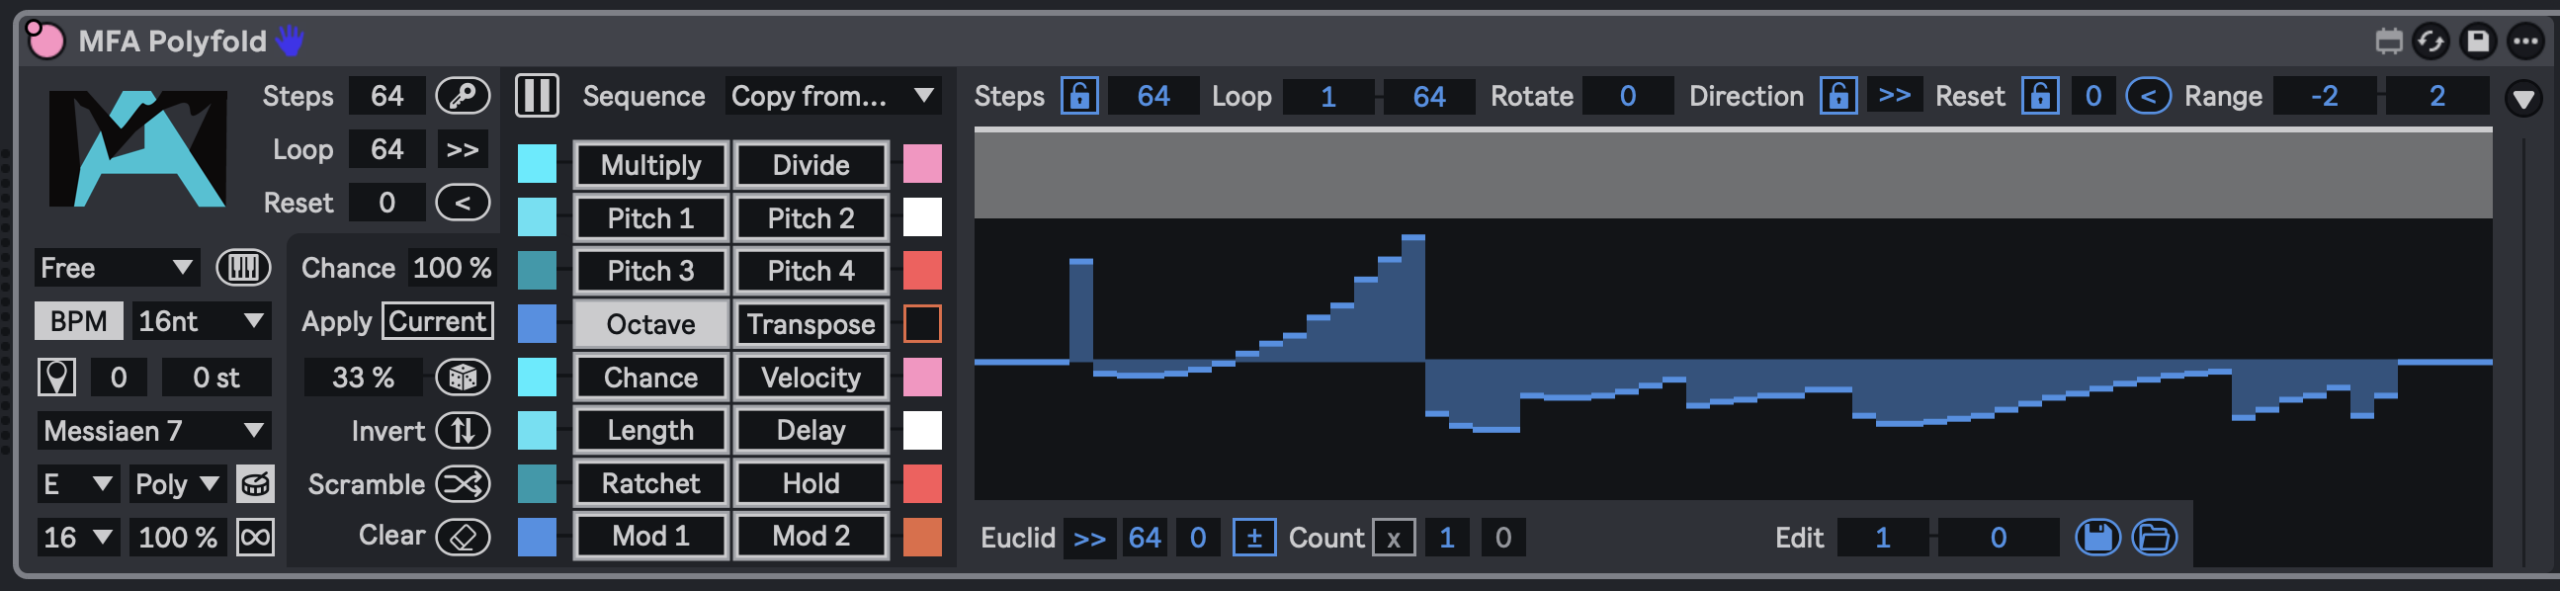
Task: Switch to the Ratchet sequence tab
Action: 651,484
